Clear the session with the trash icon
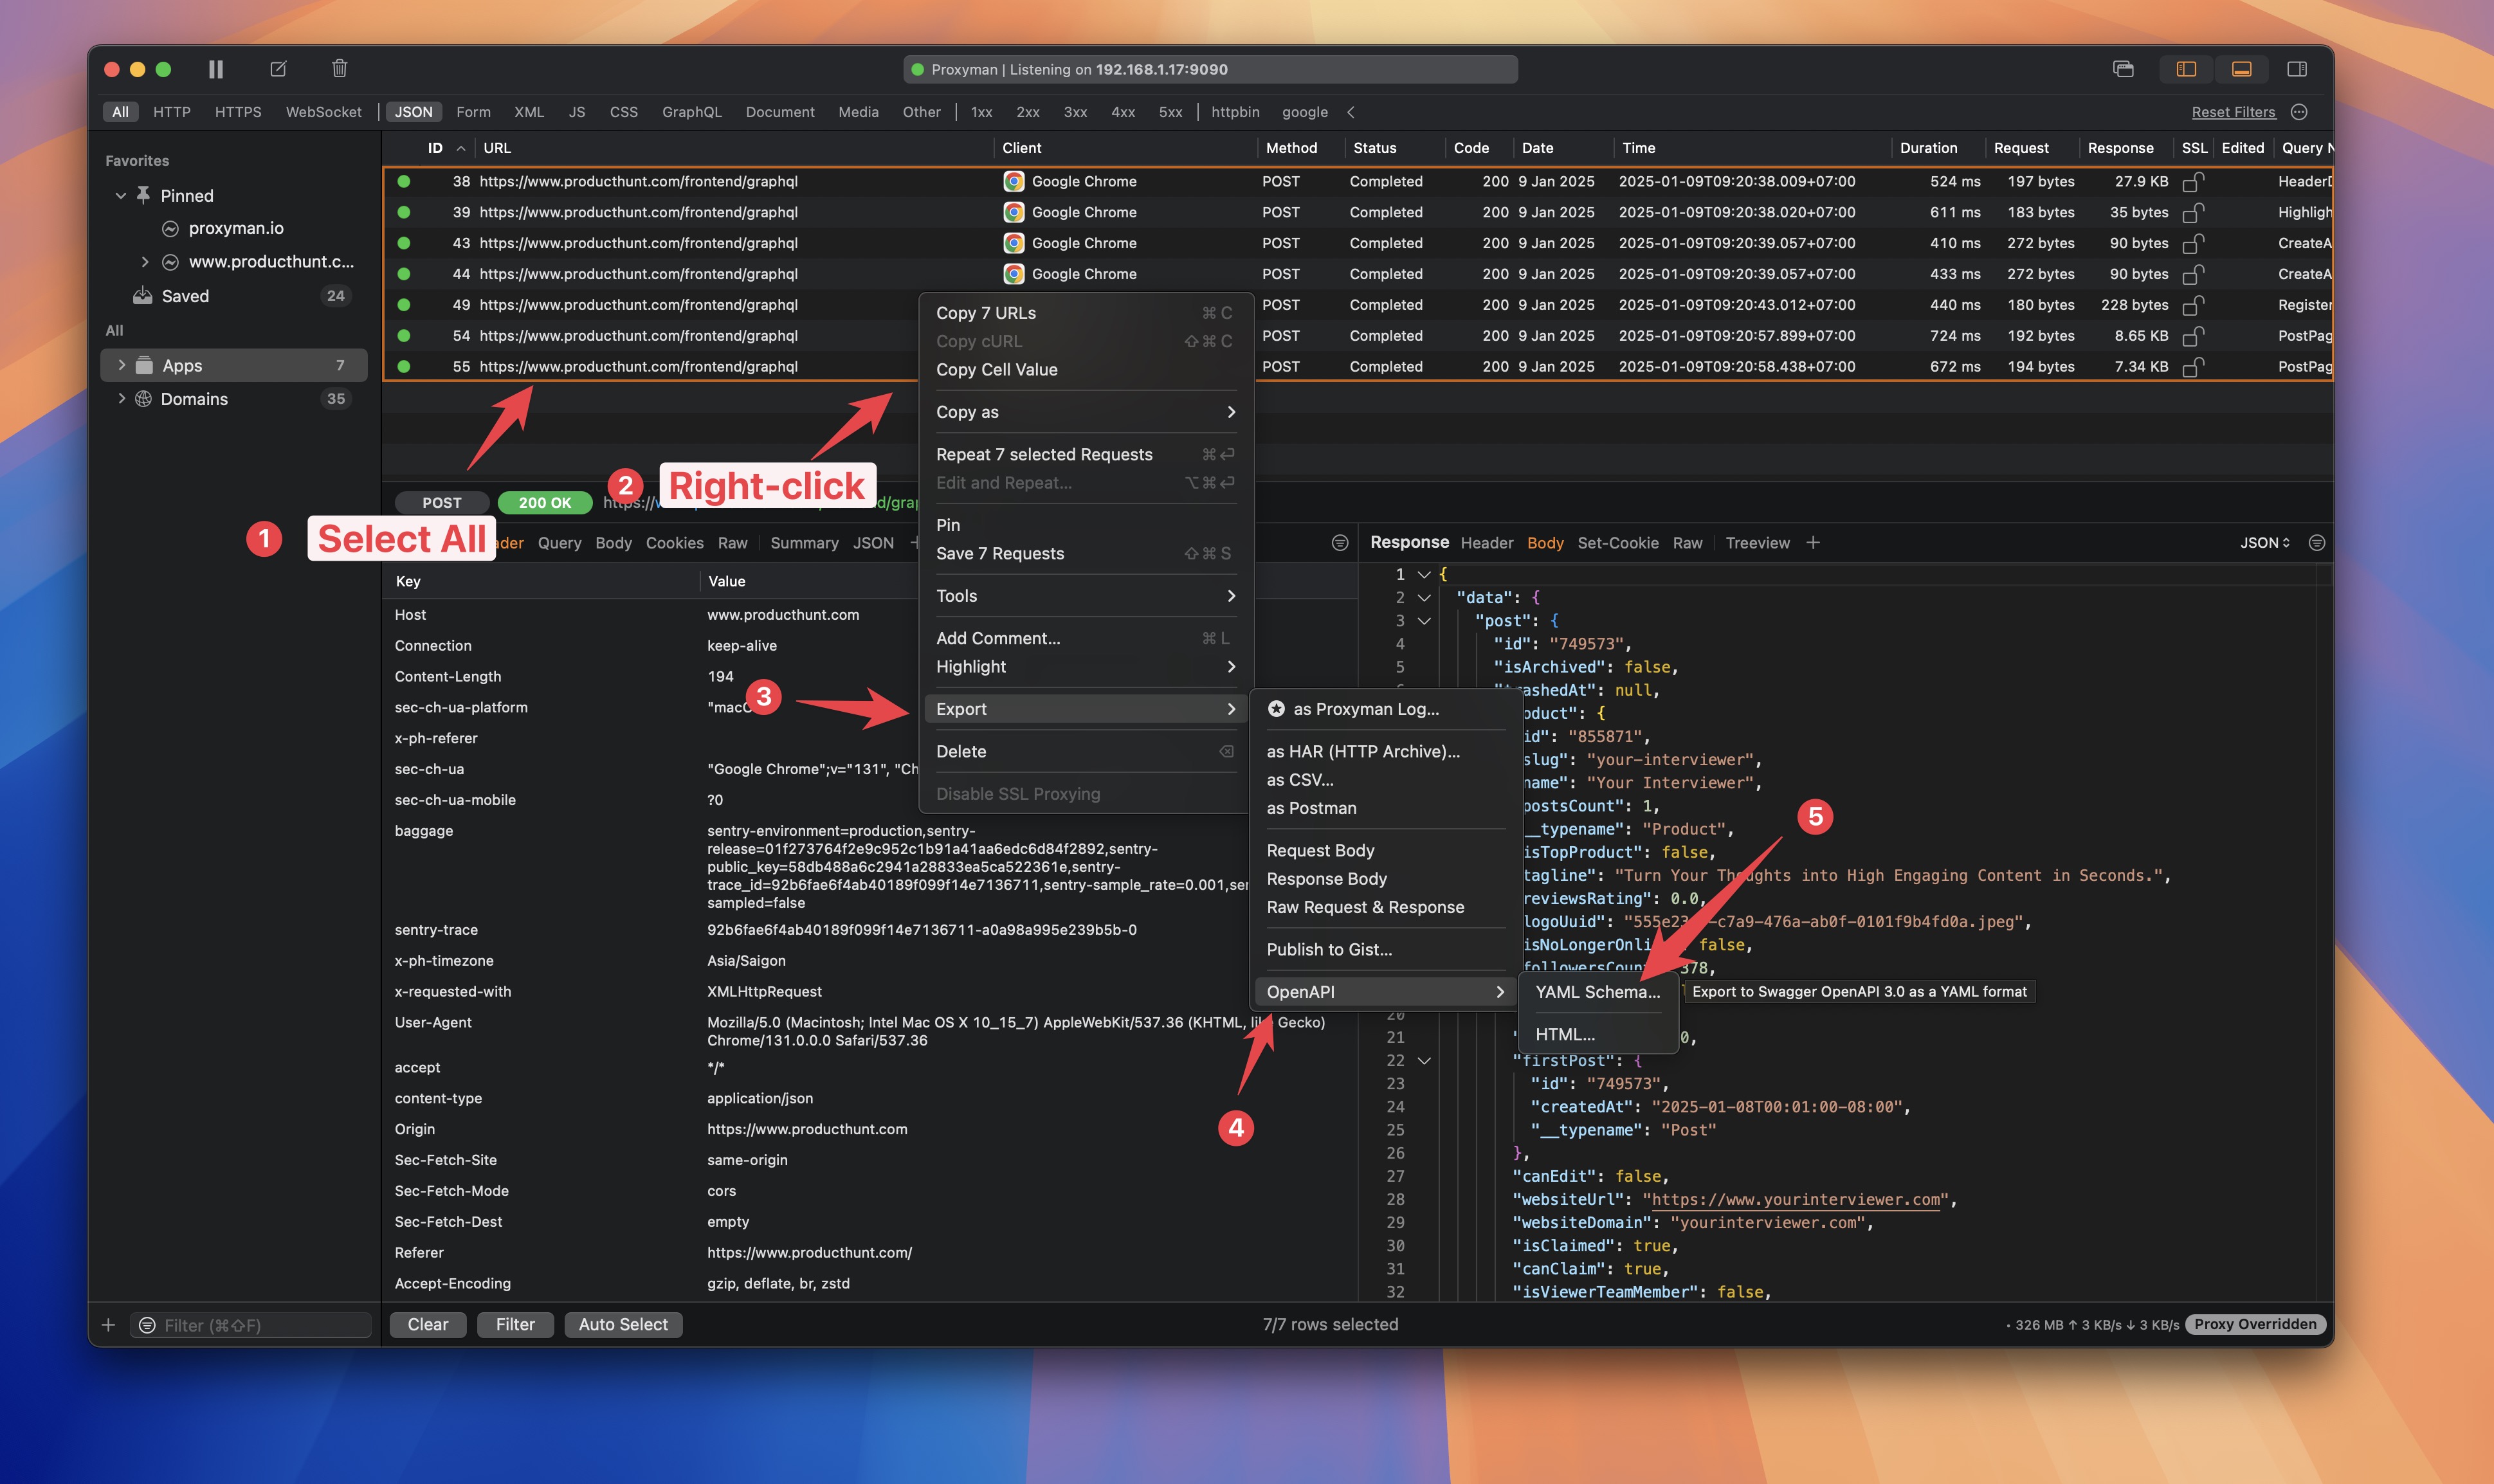 pyautogui.click(x=339, y=69)
